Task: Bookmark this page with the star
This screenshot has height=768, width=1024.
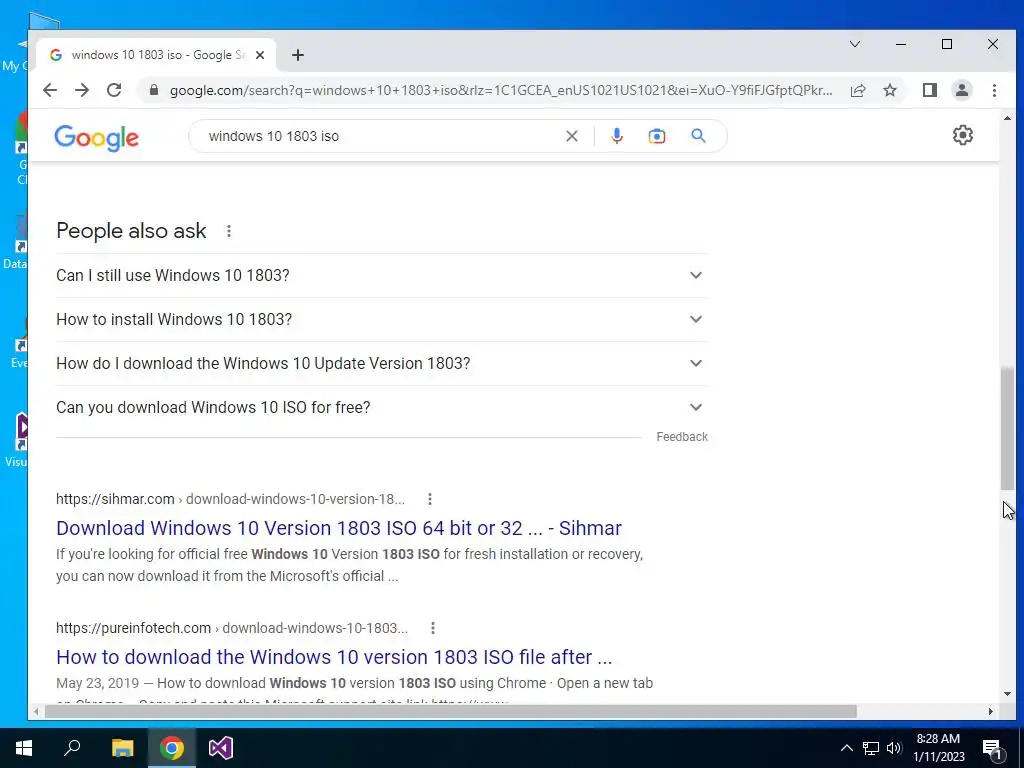Action: tap(890, 90)
